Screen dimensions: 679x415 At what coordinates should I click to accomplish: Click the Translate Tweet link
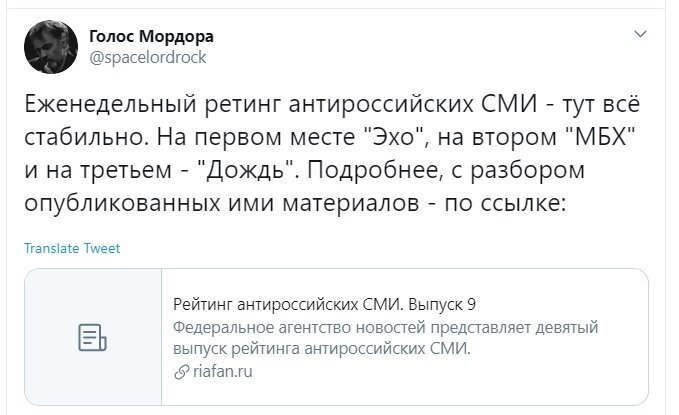tap(72, 248)
